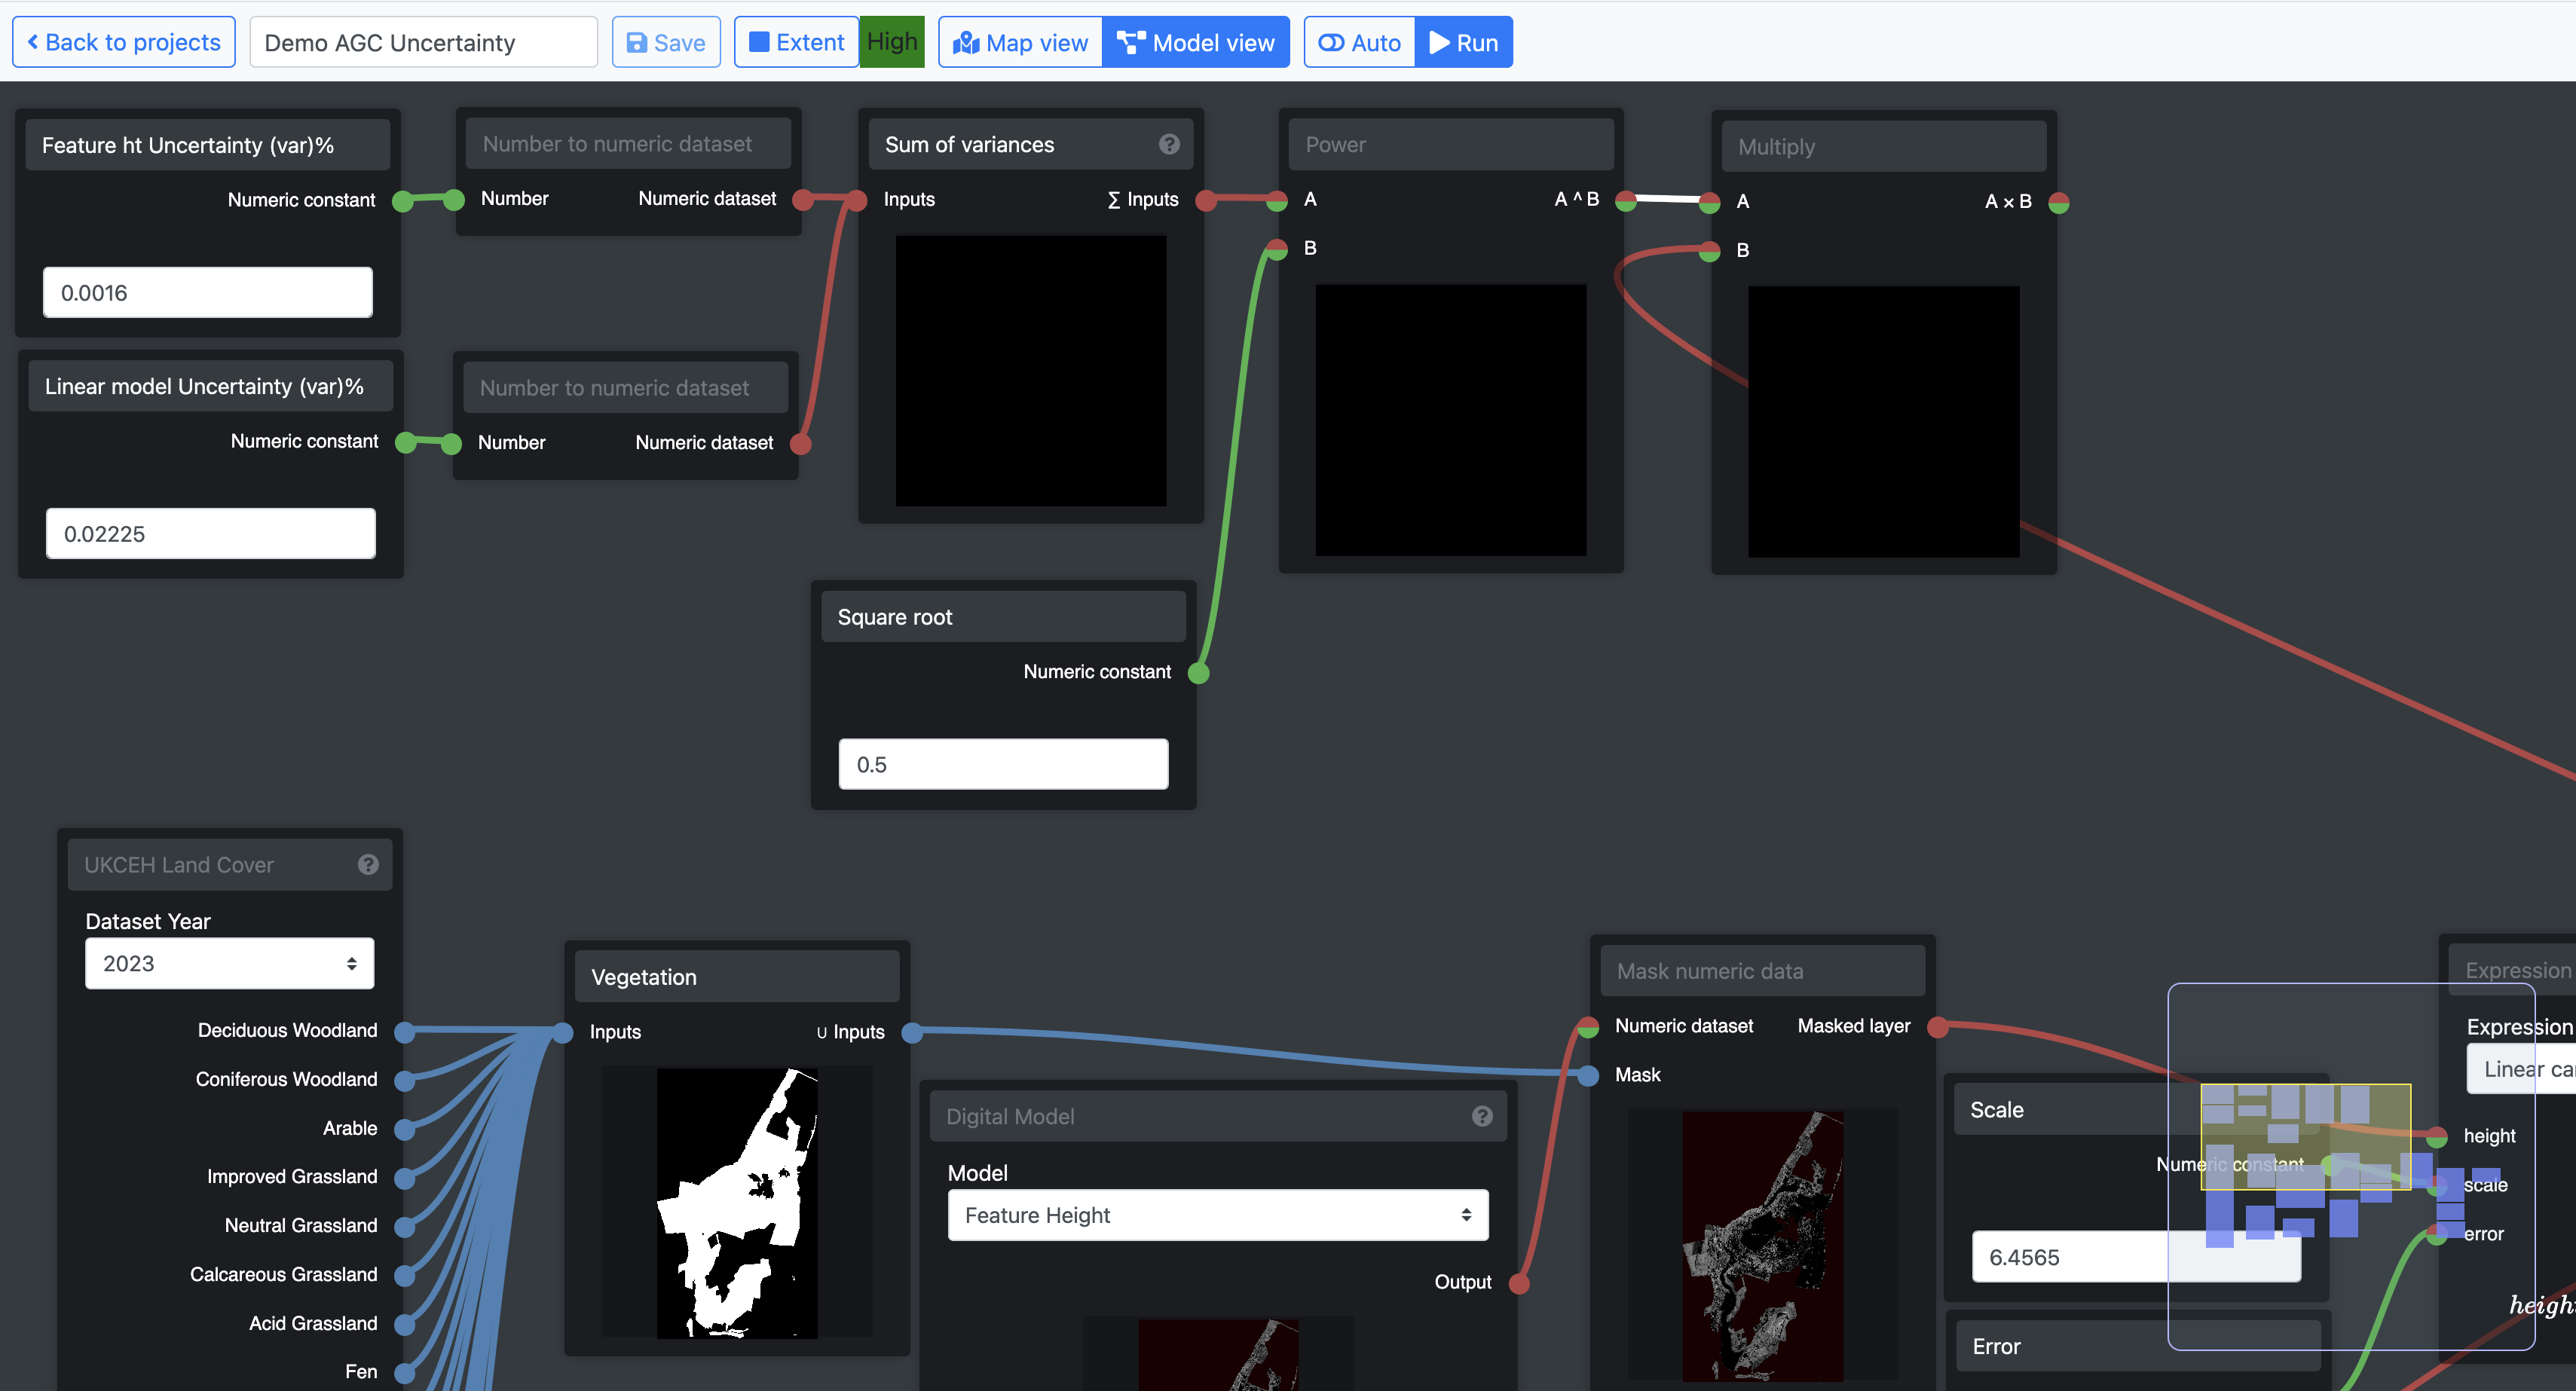The height and width of the screenshot is (1391, 2576).
Task: Click help icon on UKCEH Land Cover node
Action: tap(368, 864)
